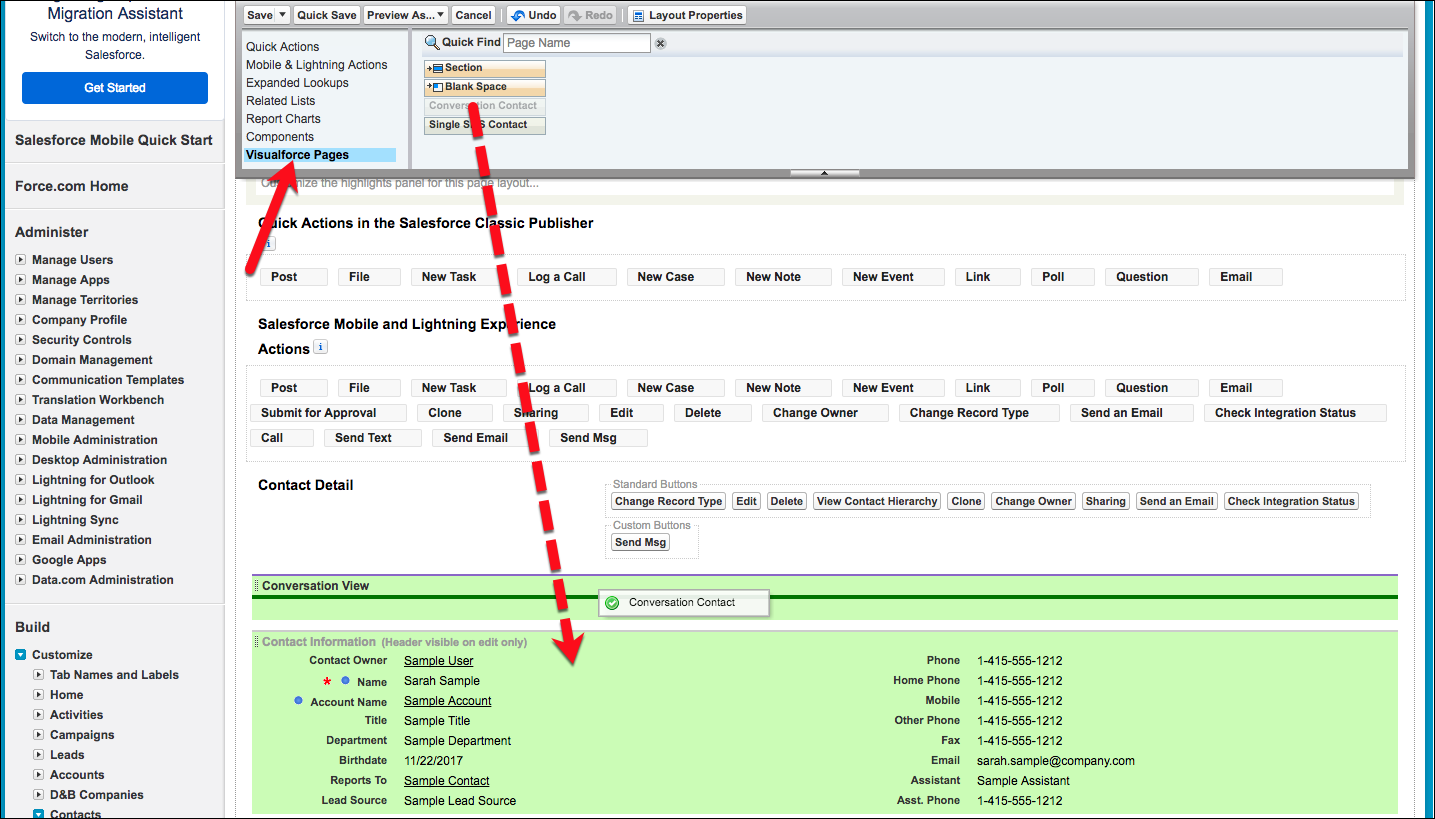The image size is (1435, 819).
Task: Click the Cancel button in toolbar
Action: 473,15
